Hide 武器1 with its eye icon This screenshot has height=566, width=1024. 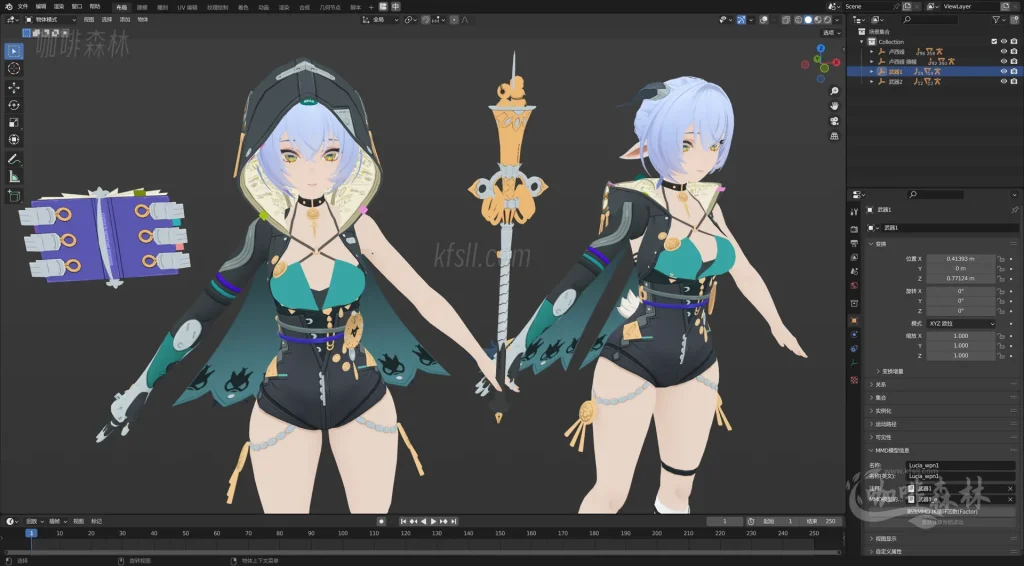(1004, 71)
